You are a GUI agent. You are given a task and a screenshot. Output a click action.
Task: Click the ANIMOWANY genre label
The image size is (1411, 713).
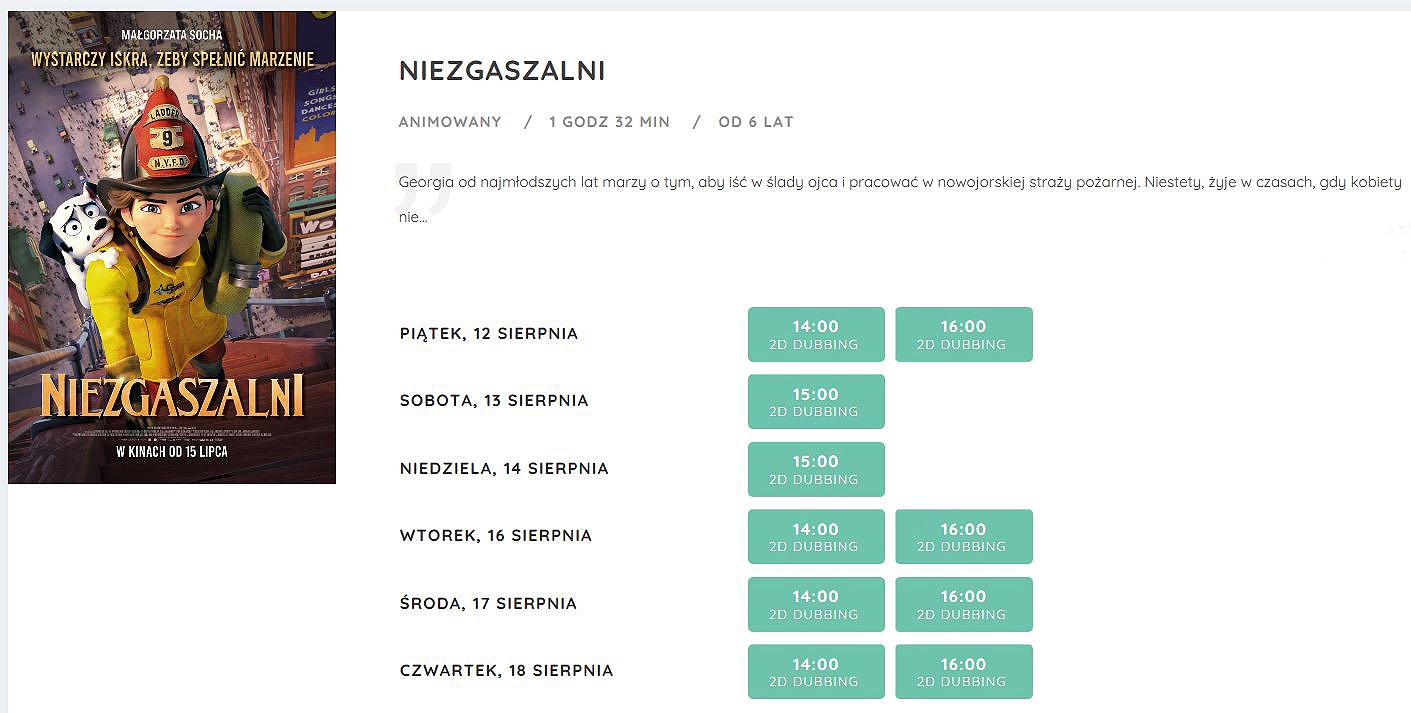pos(450,122)
